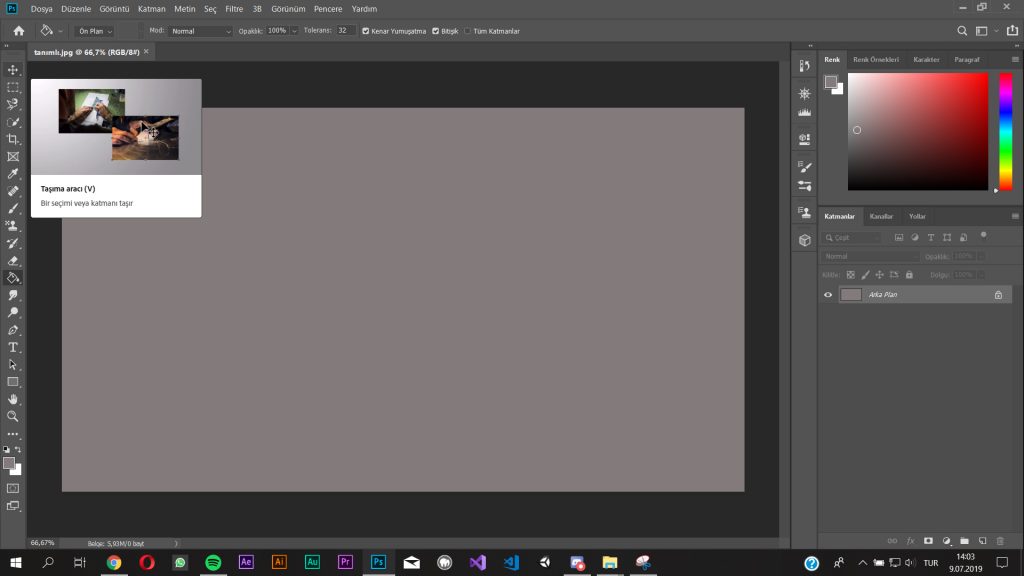
Task: Open the Filtre menu
Action: point(234,8)
